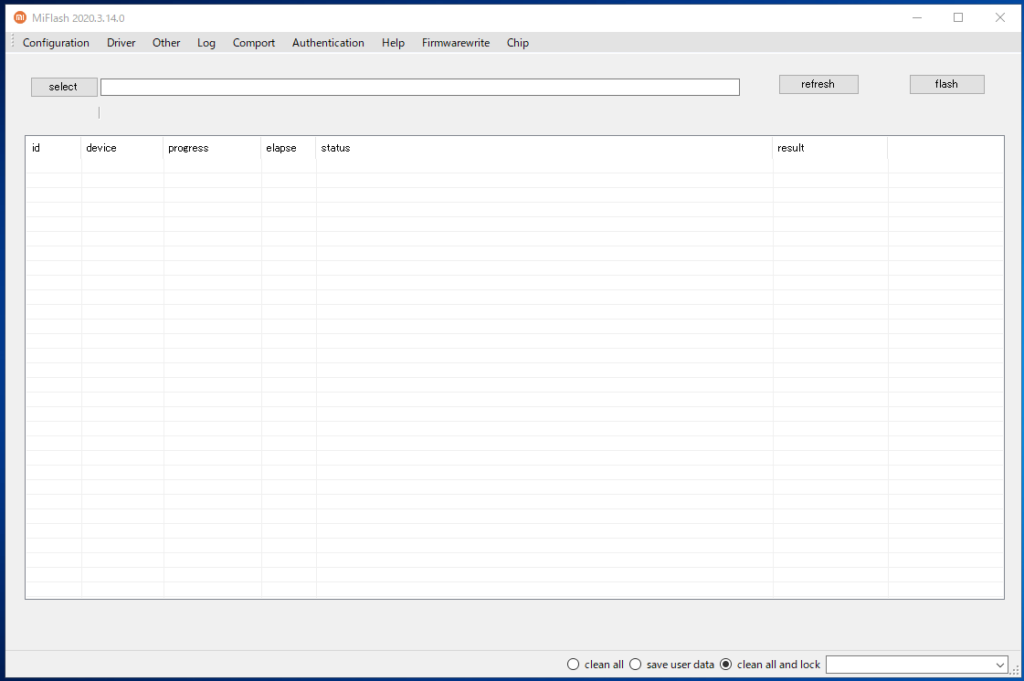
Task: Click the refresh button to scan devices
Action: pos(818,84)
